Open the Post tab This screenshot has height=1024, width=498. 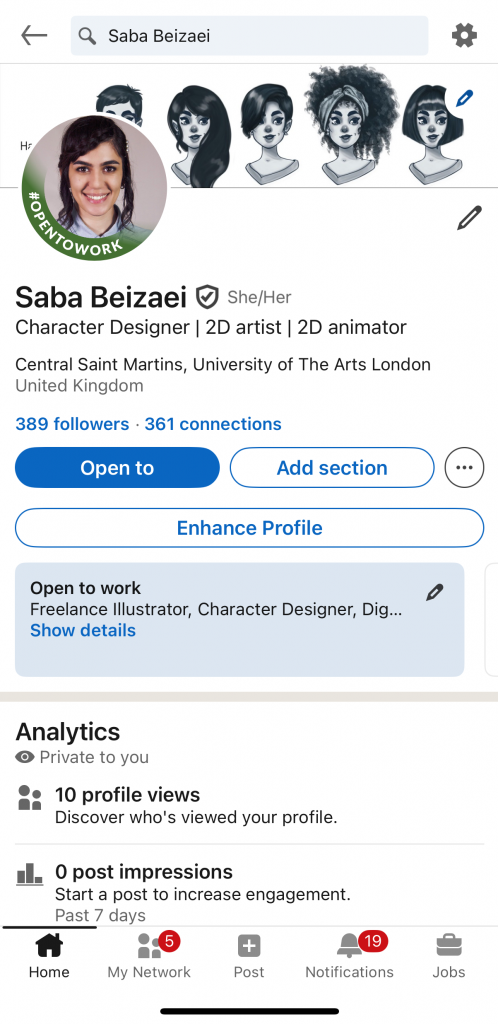pos(249,956)
